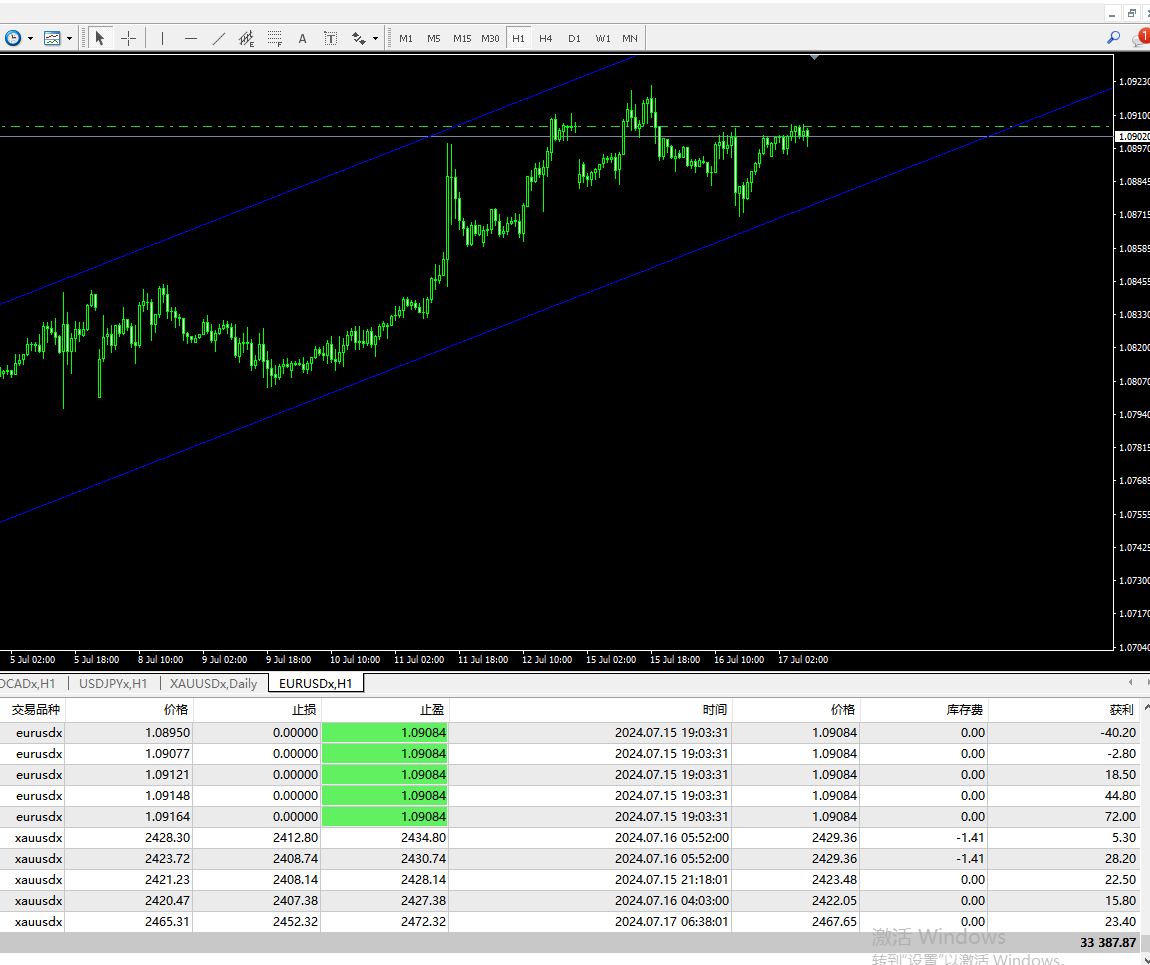Switch chart to M15 timeframe

pos(462,38)
